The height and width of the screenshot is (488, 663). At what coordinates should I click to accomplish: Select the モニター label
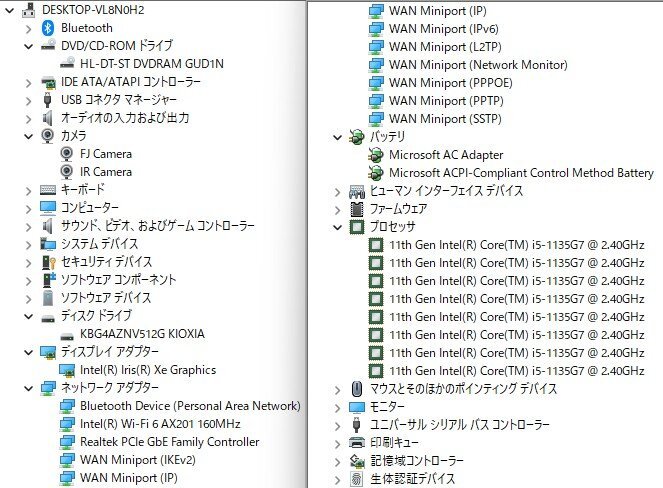387,406
